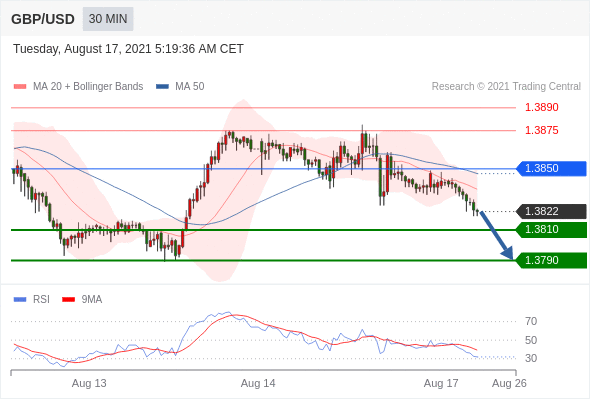Image resolution: width=590 pixels, height=400 pixels.
Task: Click the Aug 14 axis label
Action: pos(258,383)
